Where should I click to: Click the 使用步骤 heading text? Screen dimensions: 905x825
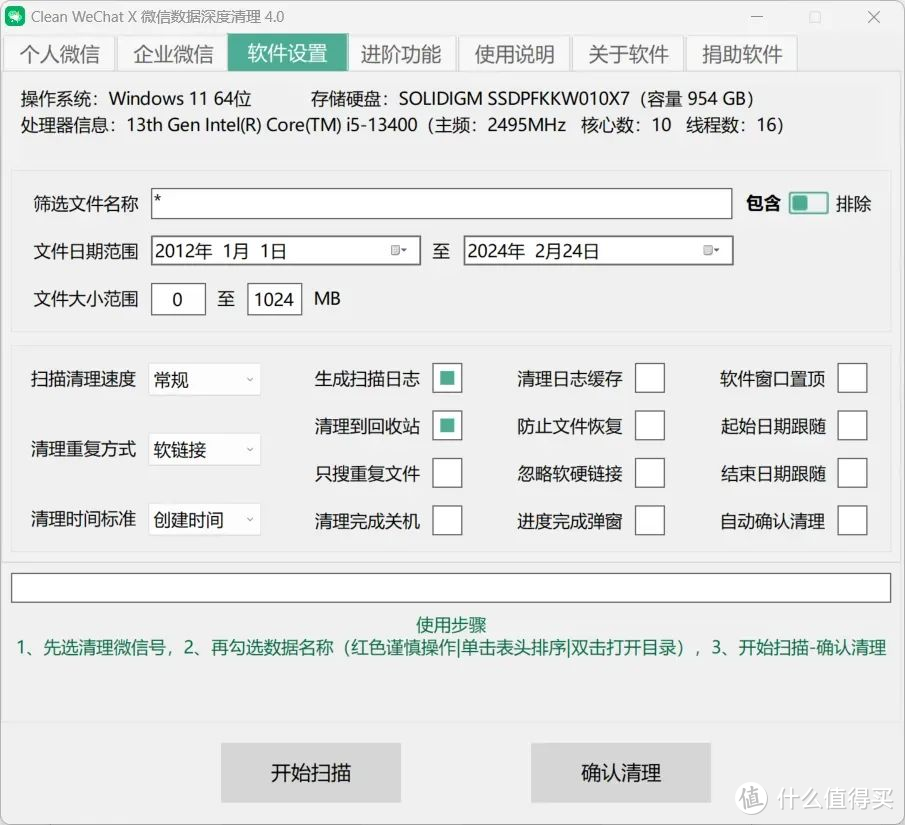pos(451,625)
